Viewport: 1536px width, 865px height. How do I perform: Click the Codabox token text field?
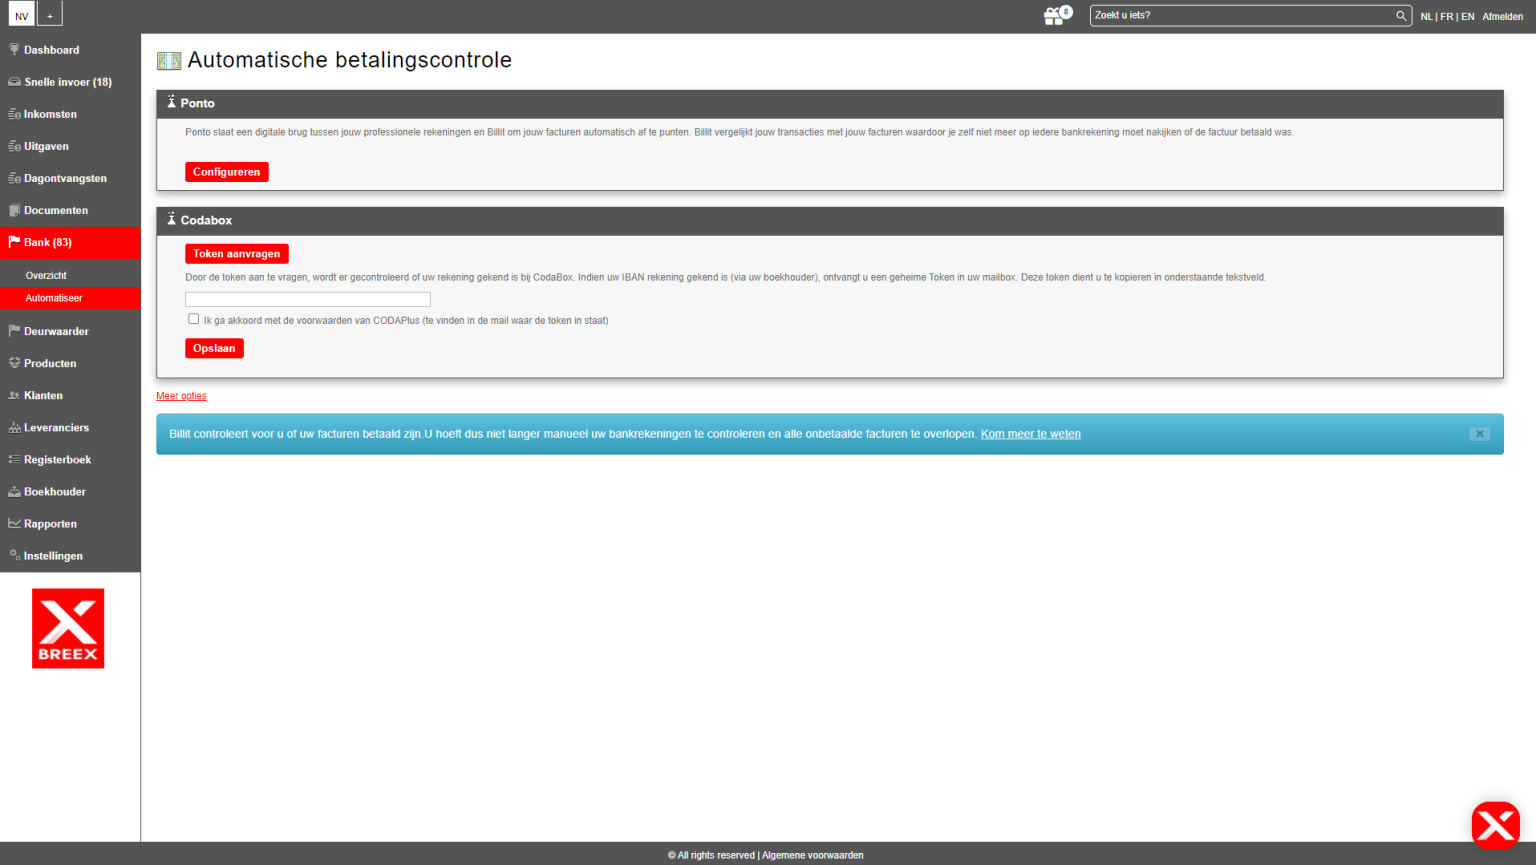(x=308, y=300)
